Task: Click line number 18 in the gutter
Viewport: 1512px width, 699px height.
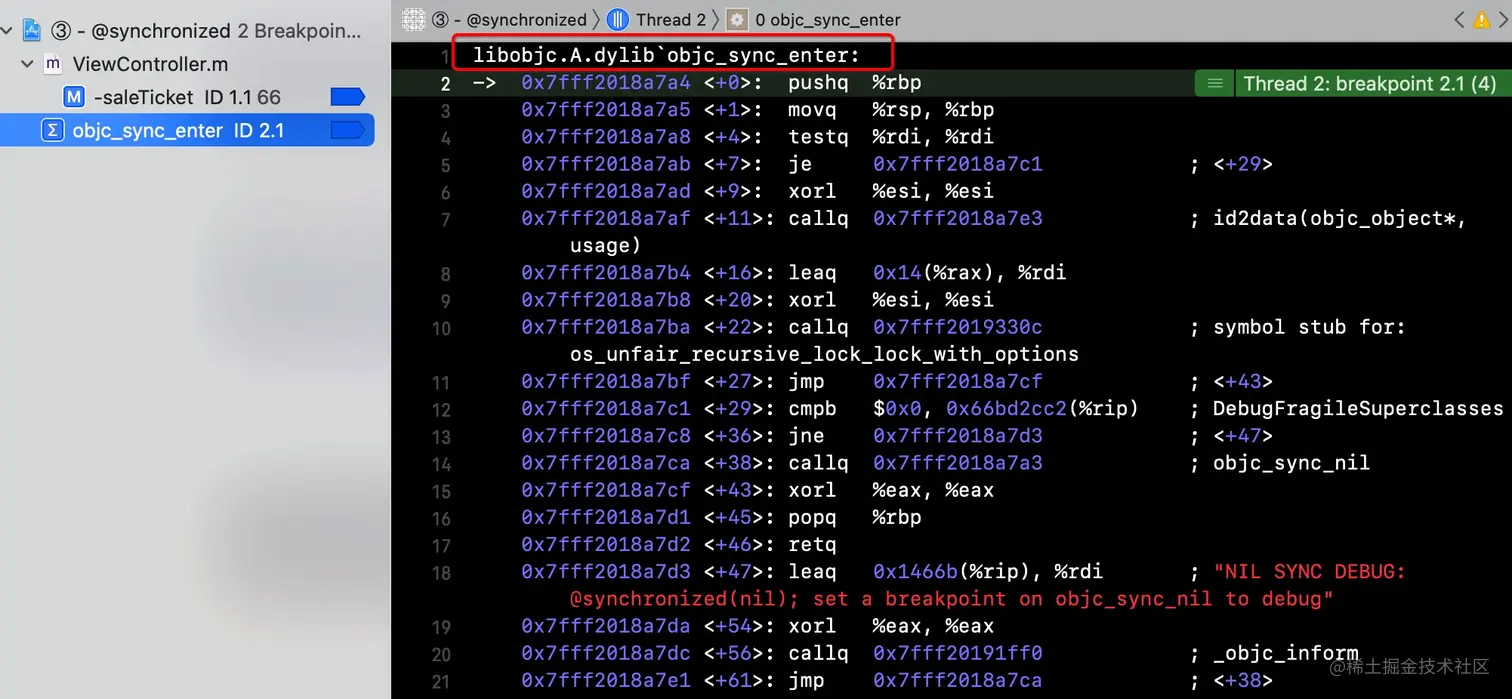Action: click(x=441, y=573)
